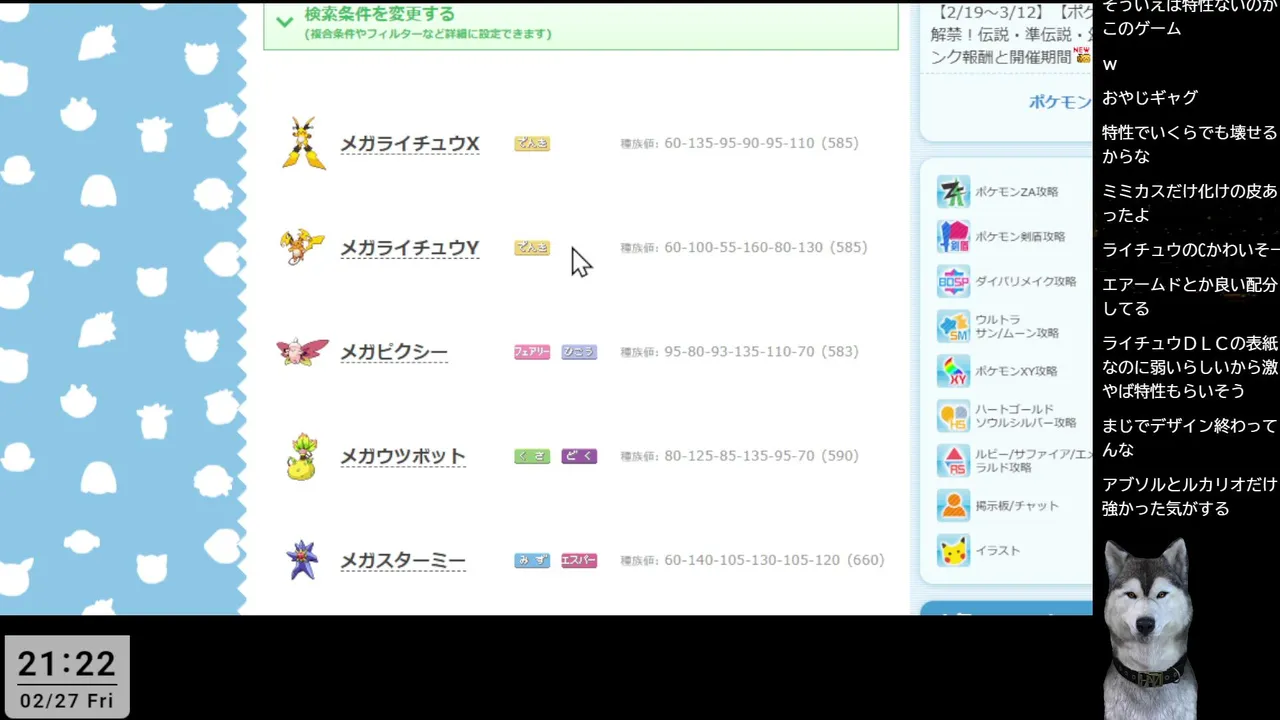
Task: Click the husky dog avatar
Action: click(1150, 627)
